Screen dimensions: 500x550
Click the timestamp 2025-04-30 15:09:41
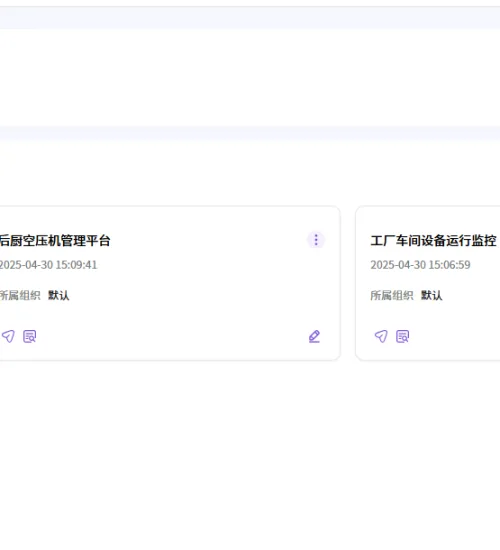tap(48, 265)
